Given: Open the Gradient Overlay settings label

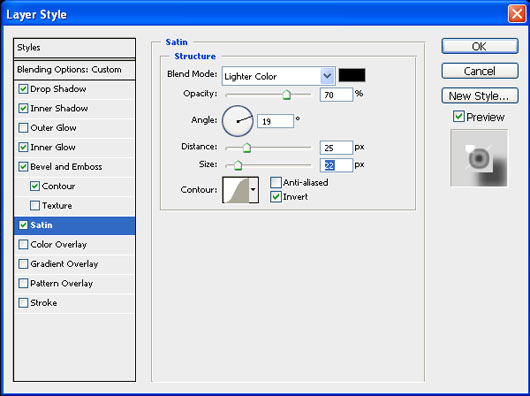Looking at the screenshot, I should coord(64,264).
